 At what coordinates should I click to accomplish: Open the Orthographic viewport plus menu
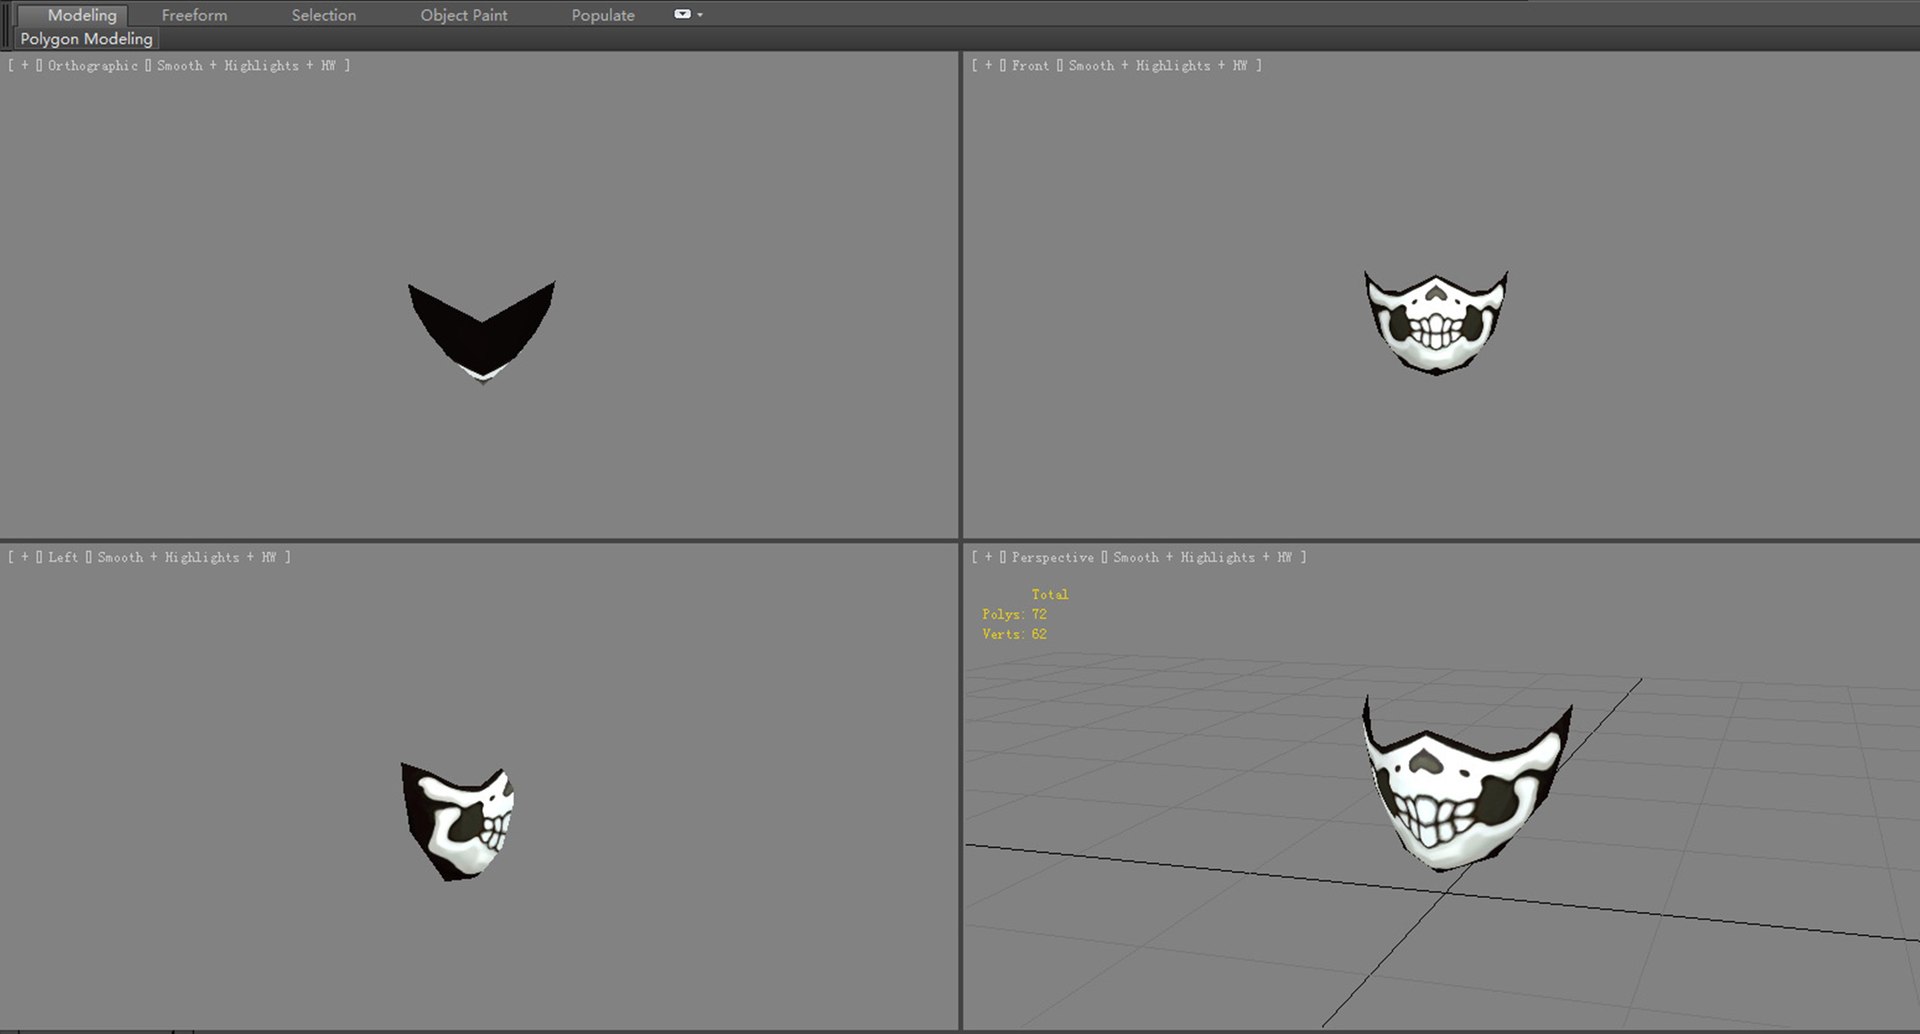click(25, 65)
